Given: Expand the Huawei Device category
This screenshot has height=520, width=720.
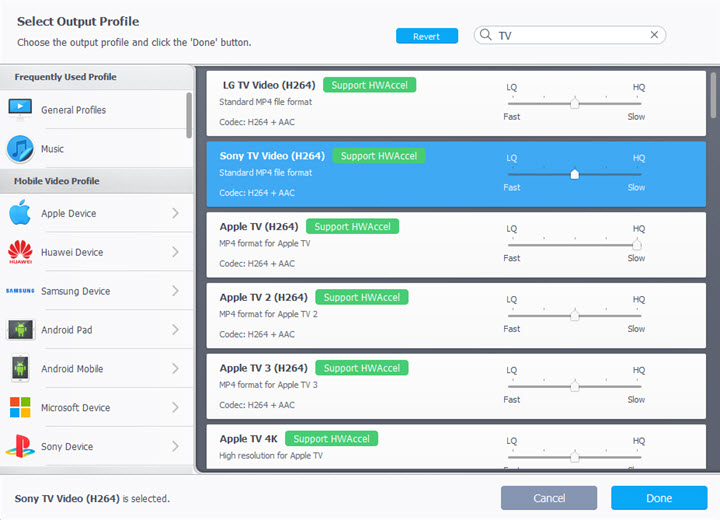Looking at the screenshot, I should 175,252.
